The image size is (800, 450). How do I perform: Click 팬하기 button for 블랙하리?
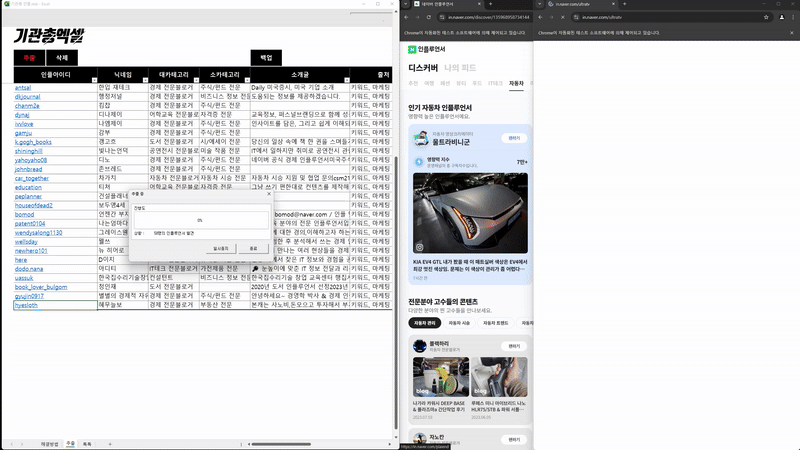(514, 346)
